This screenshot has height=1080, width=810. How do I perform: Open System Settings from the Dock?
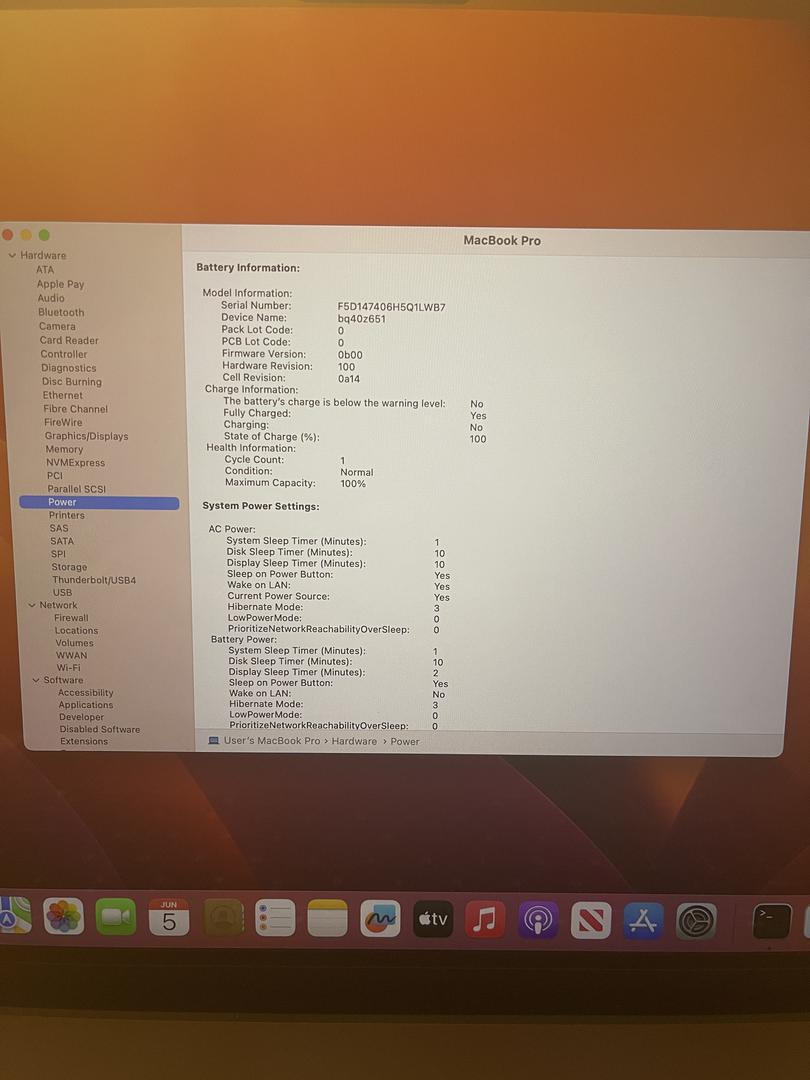696,922
